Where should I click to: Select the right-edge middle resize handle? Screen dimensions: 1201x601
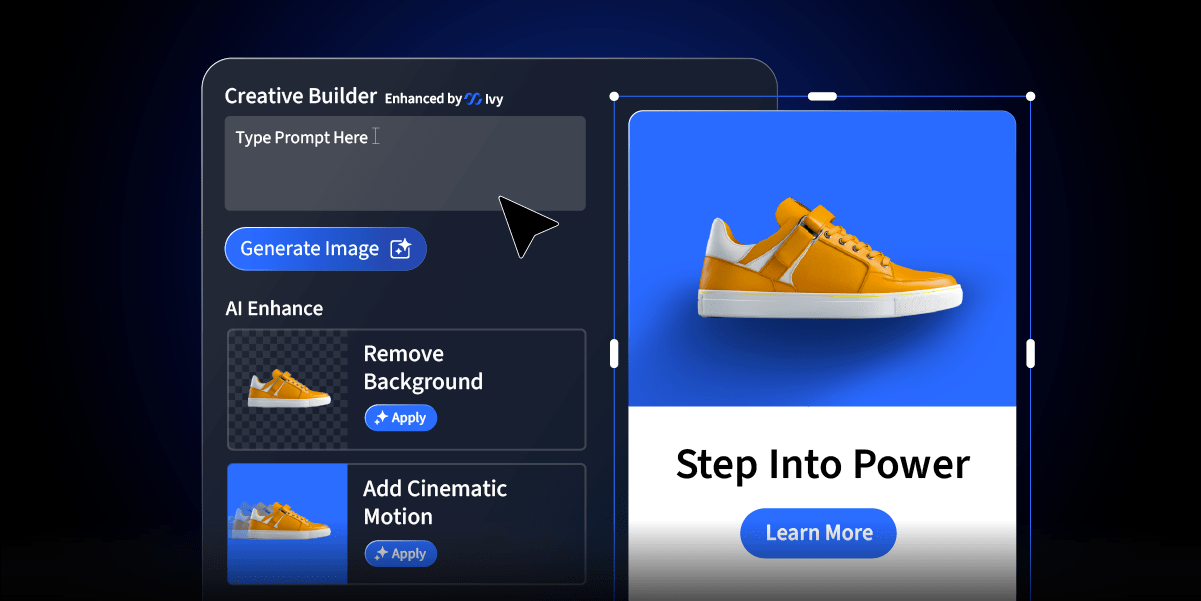coord(1030,353)
